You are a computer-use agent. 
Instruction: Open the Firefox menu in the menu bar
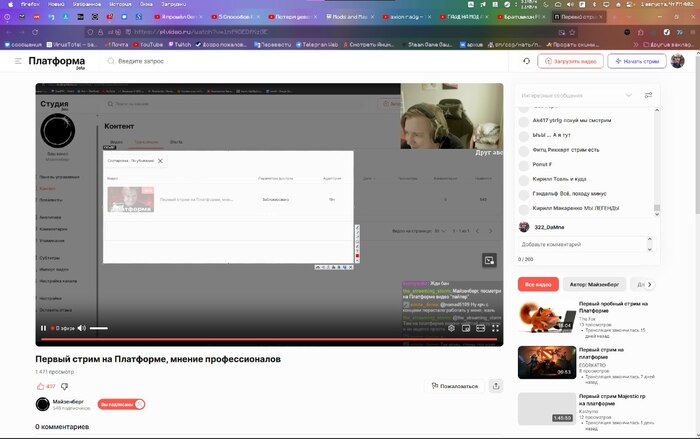30,4
